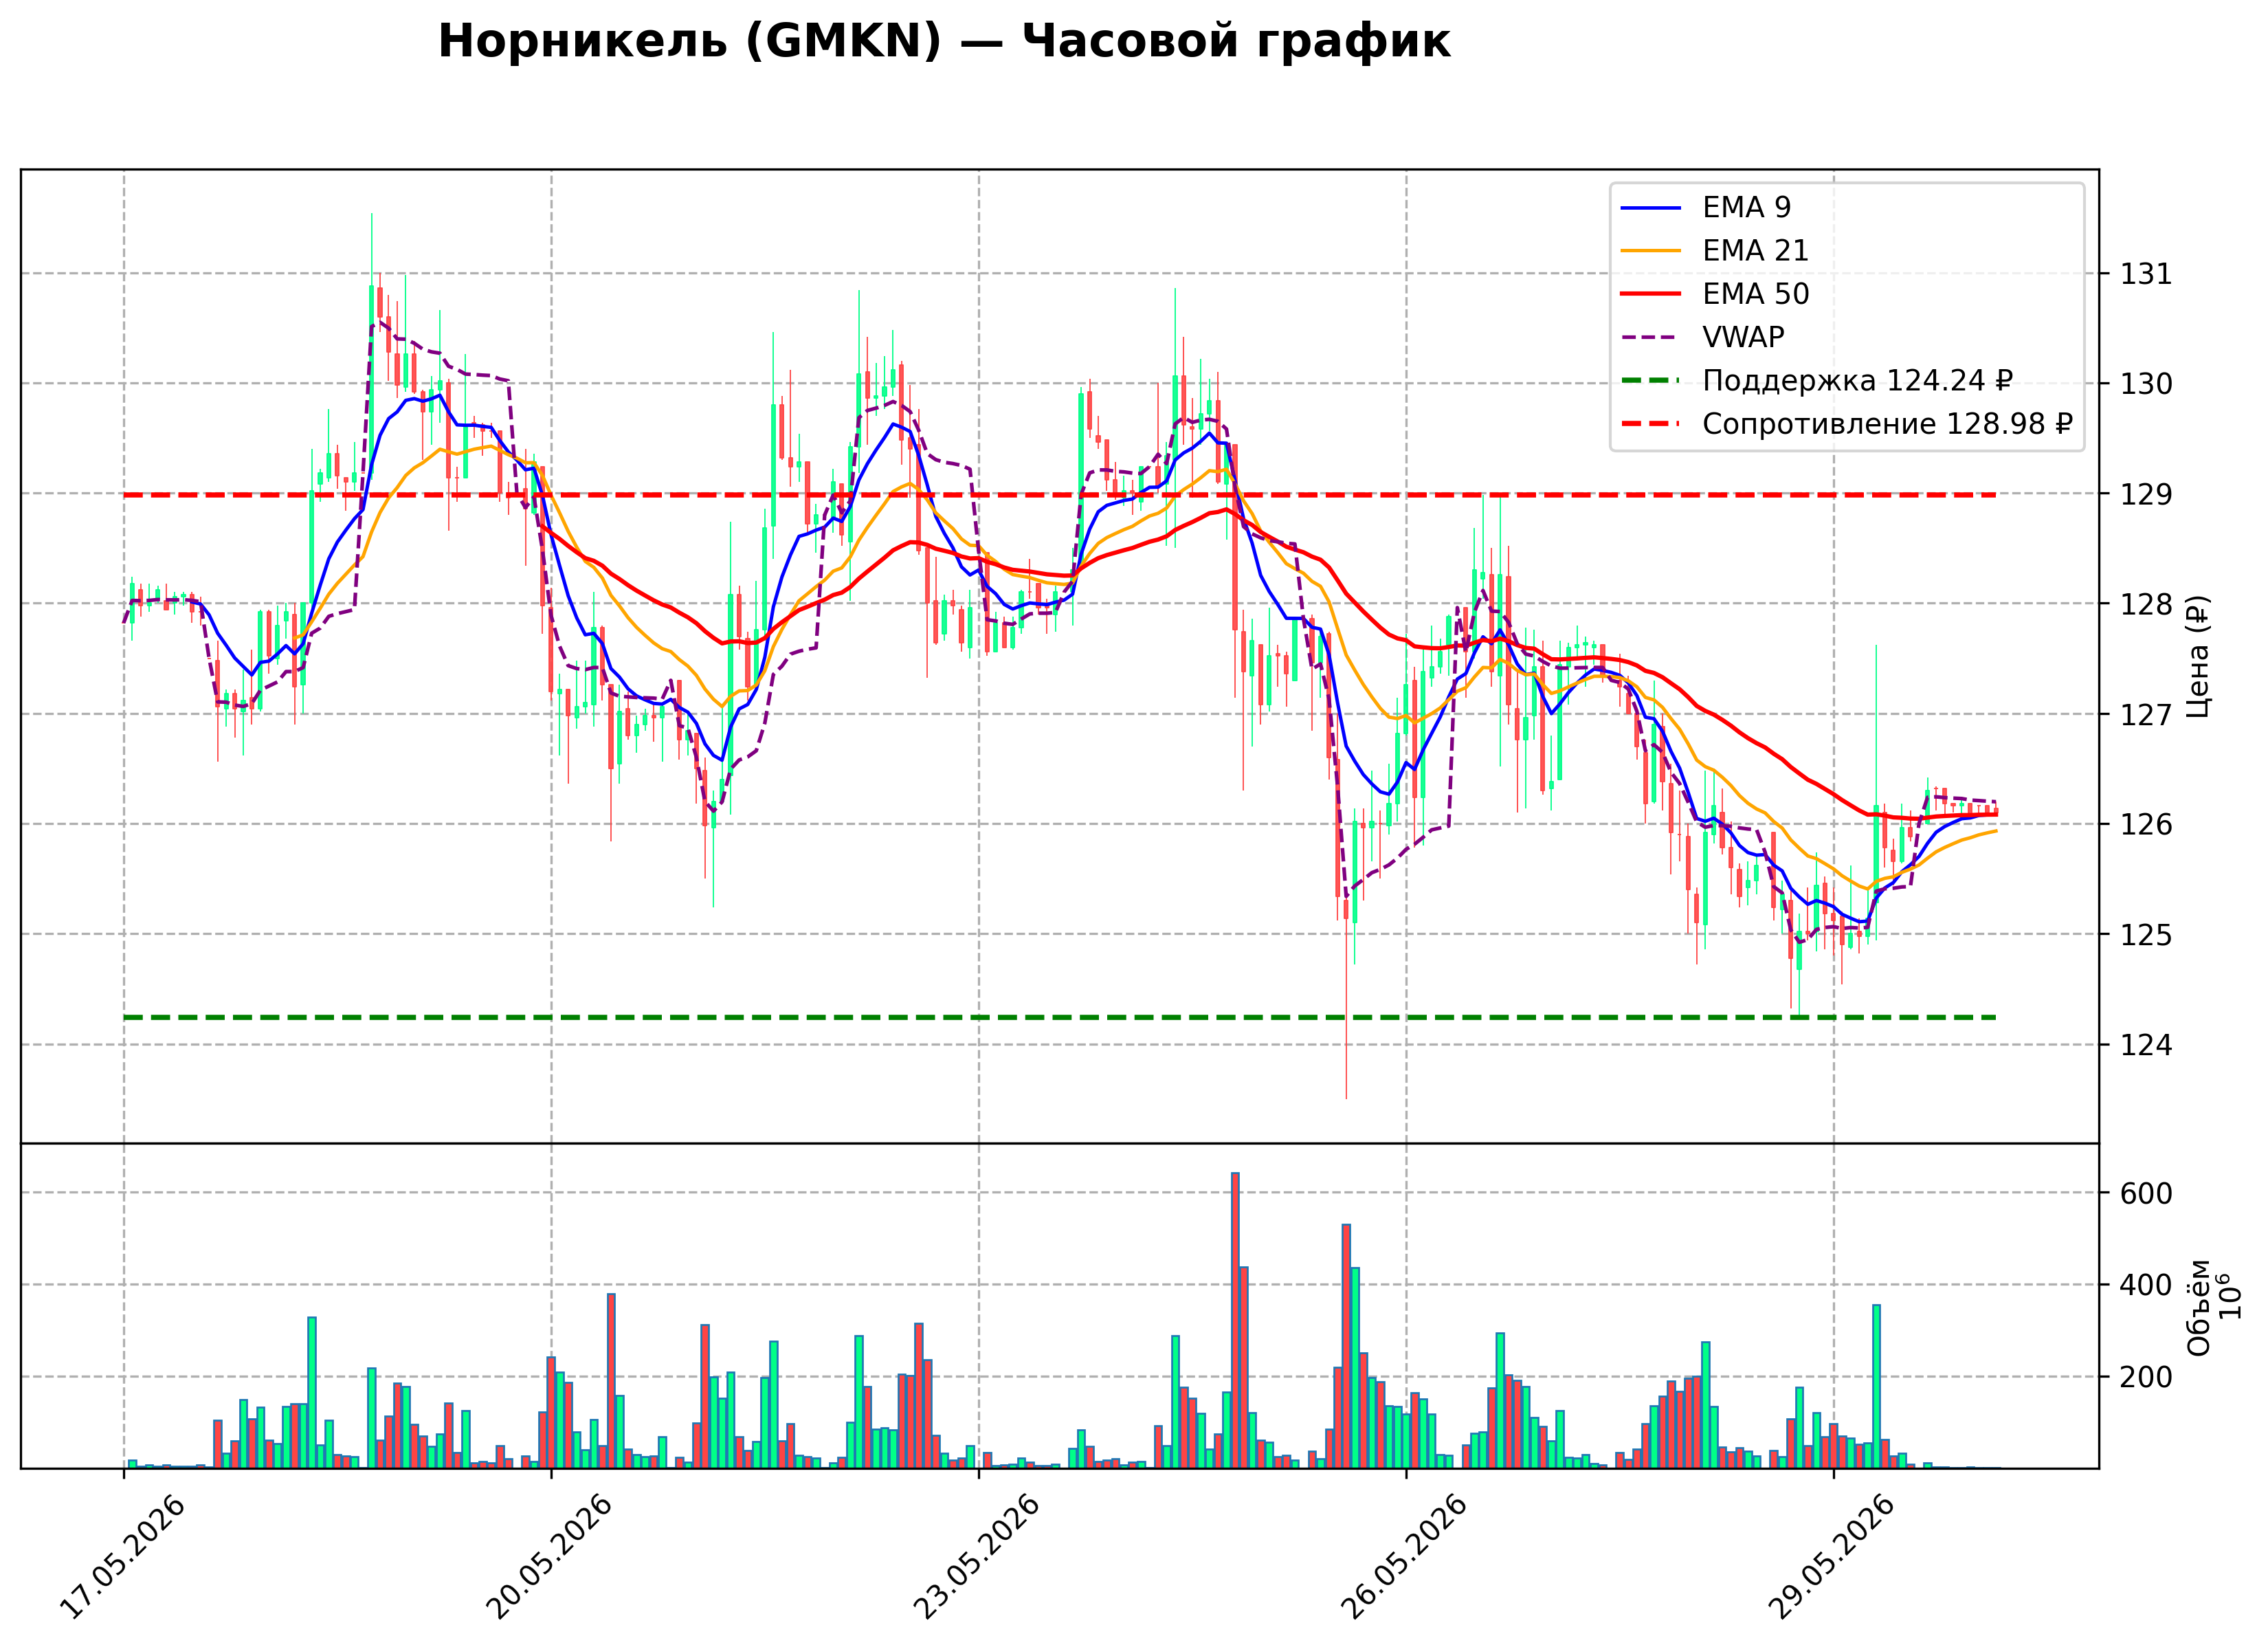
Task: Click the volume axis label 200
Action: coord(2146,1378)
